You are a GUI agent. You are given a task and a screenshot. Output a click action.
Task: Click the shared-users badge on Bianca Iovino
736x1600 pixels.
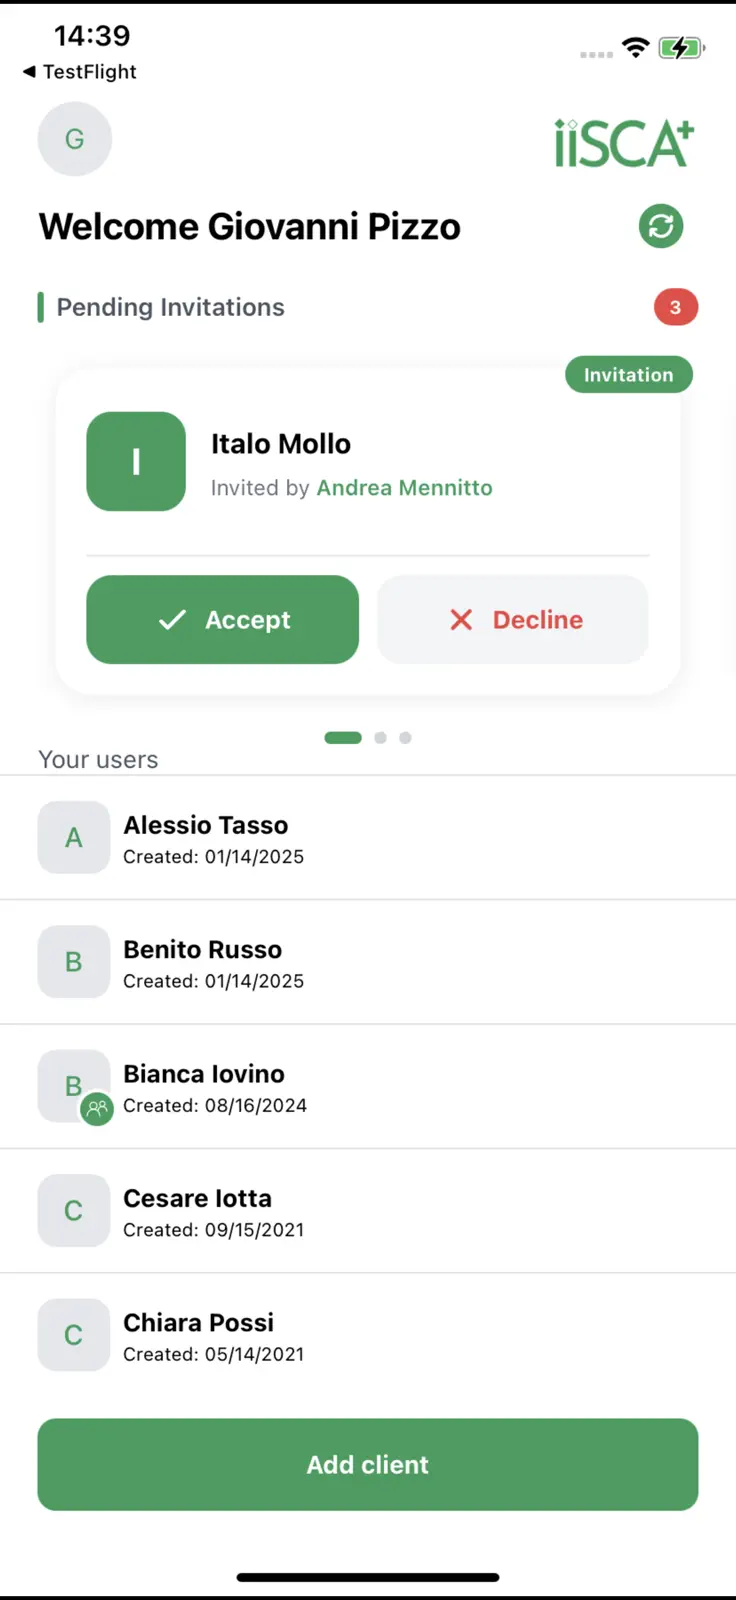tap(97, 1108)
